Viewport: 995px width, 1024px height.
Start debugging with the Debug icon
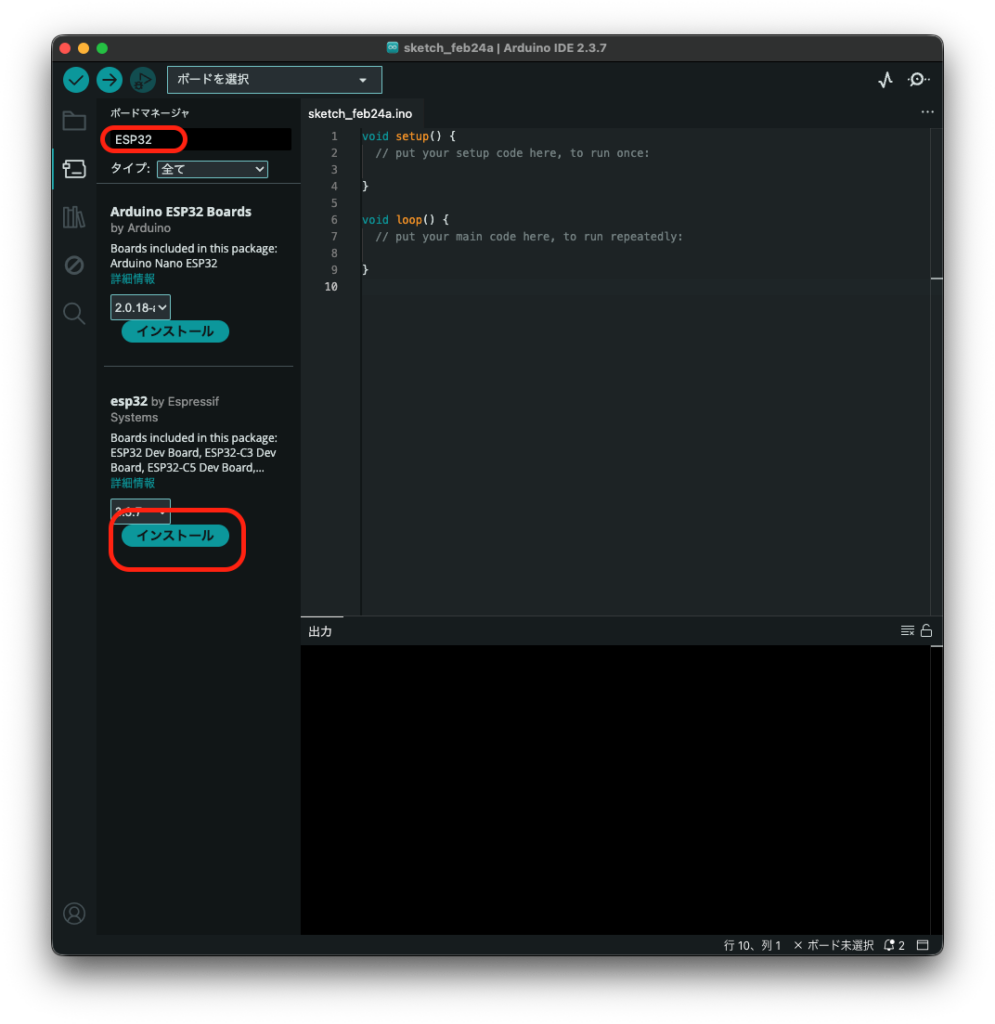tap(142, 80)
